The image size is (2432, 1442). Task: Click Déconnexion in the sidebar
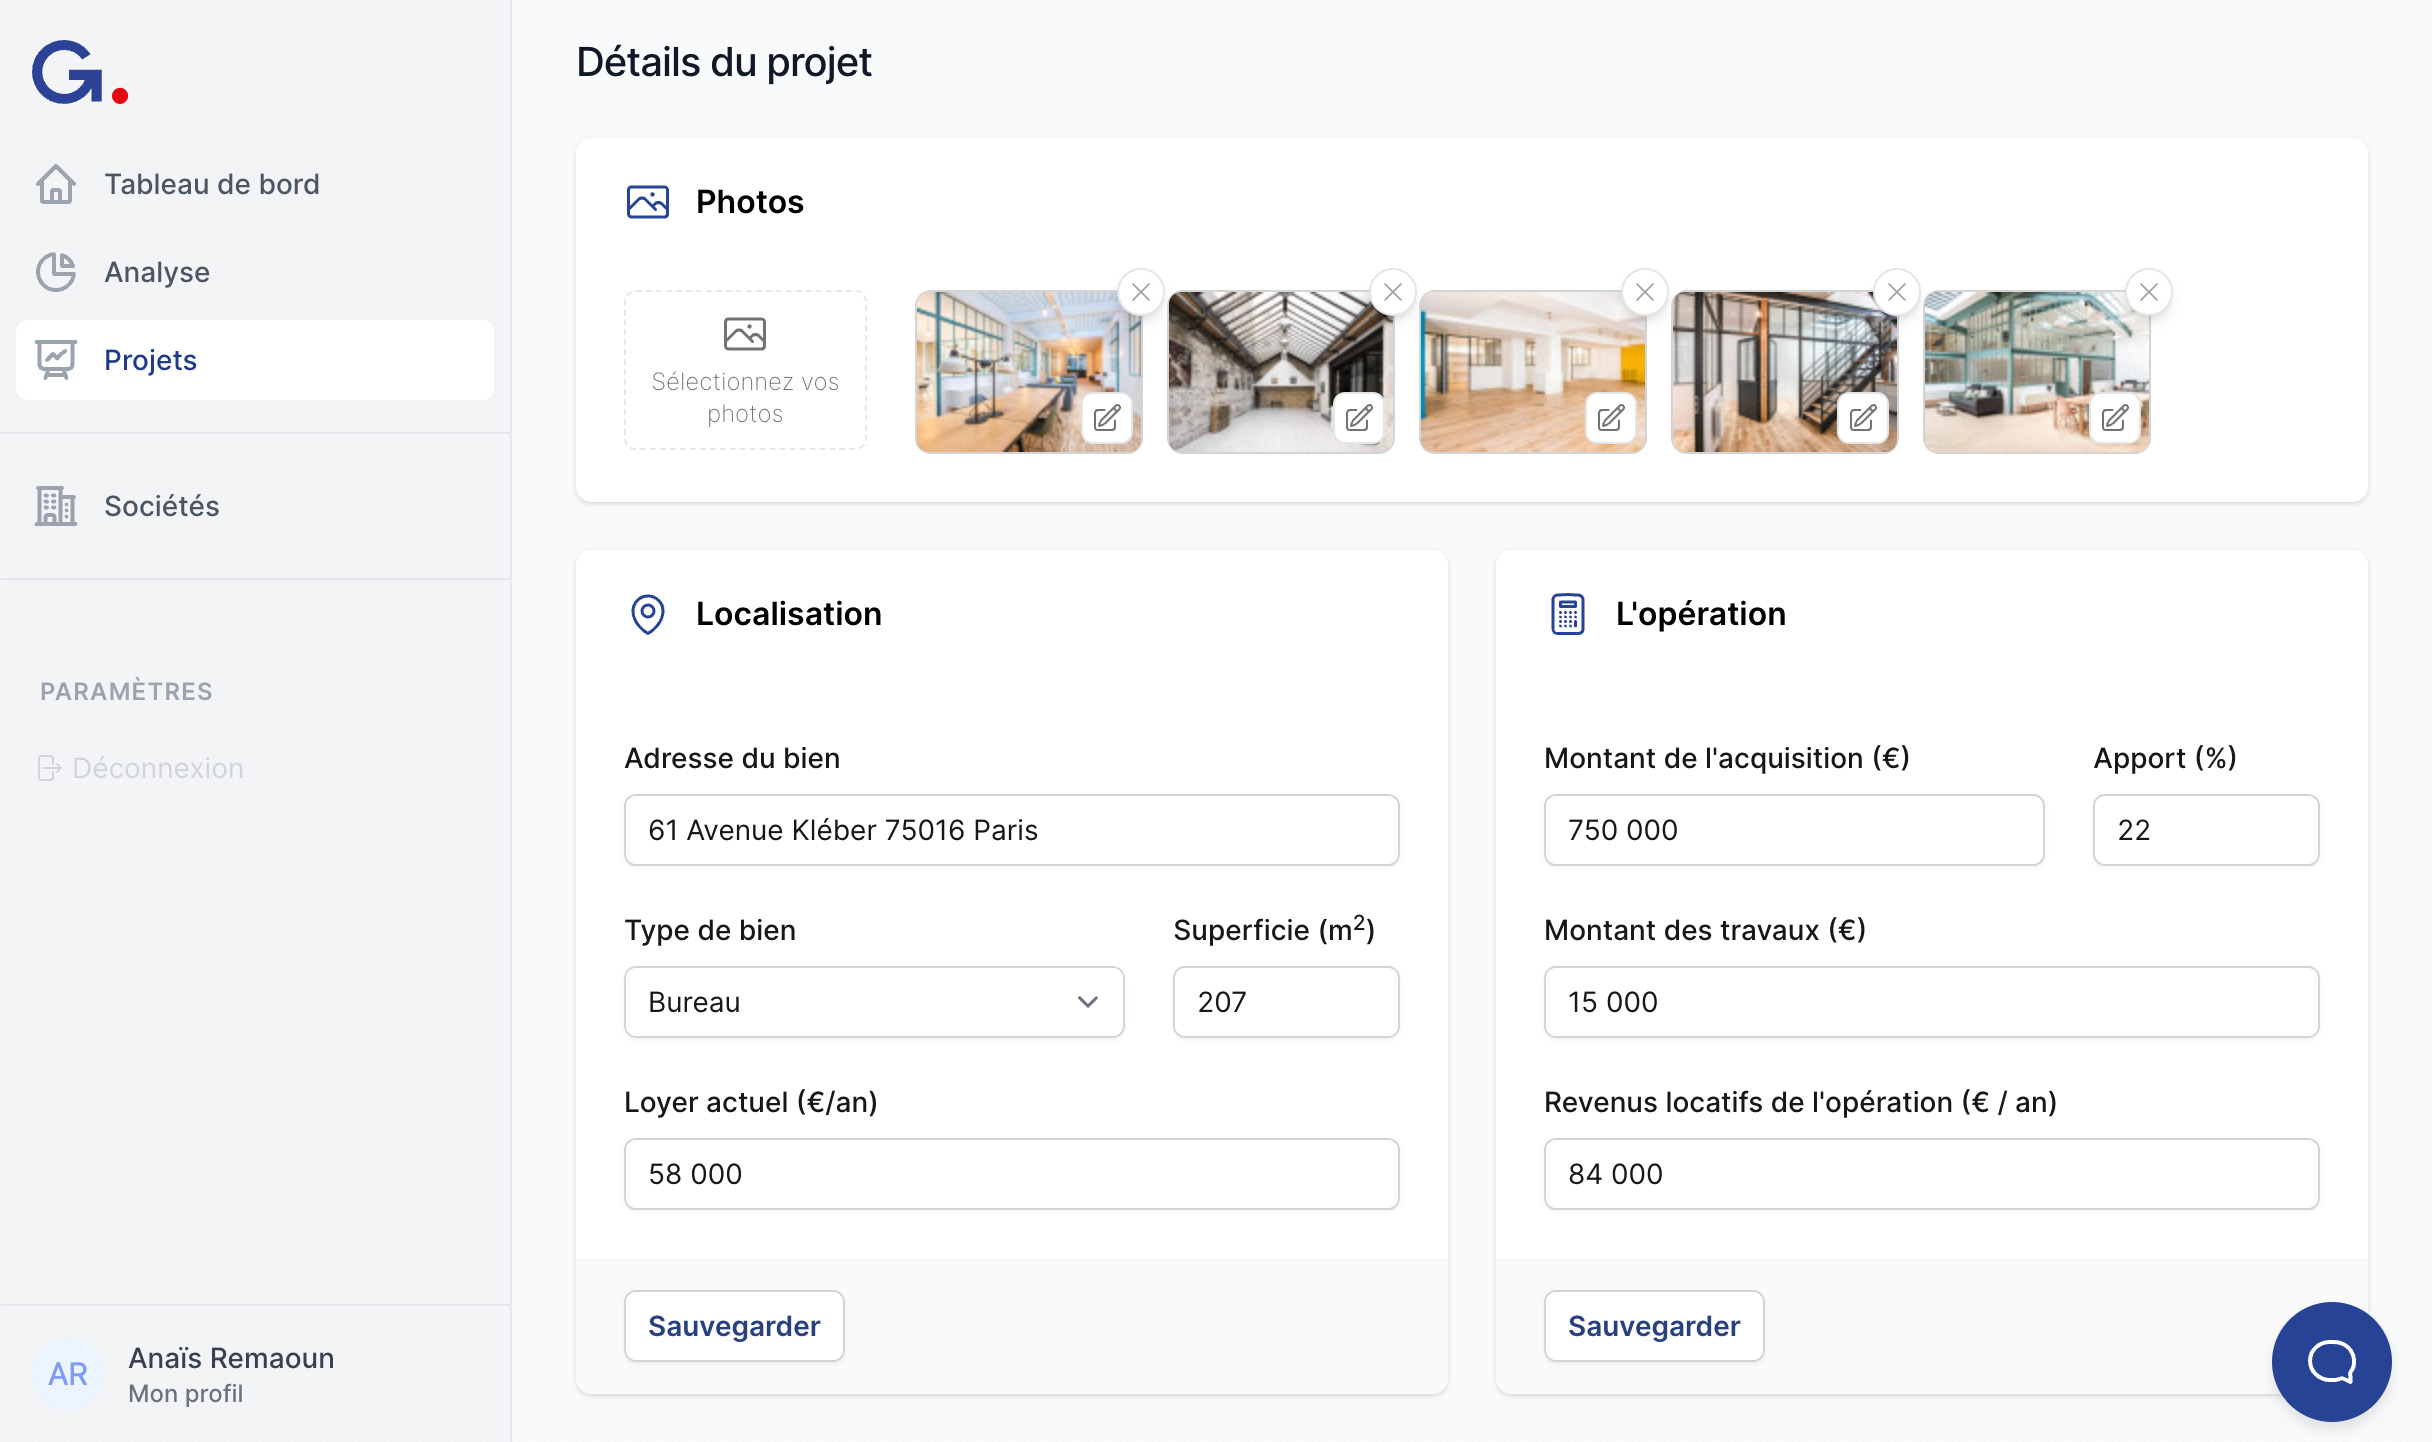point(157,768)
